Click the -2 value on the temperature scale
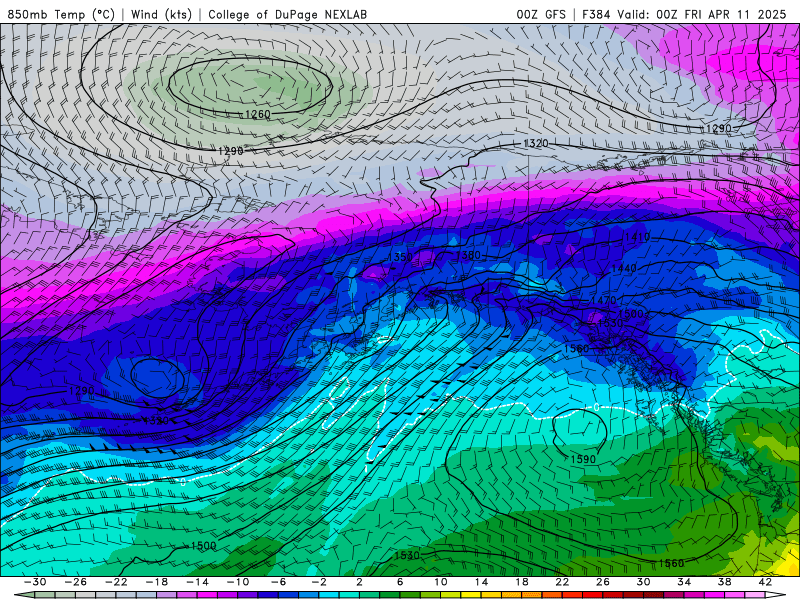800x600 pixels. 319,582
